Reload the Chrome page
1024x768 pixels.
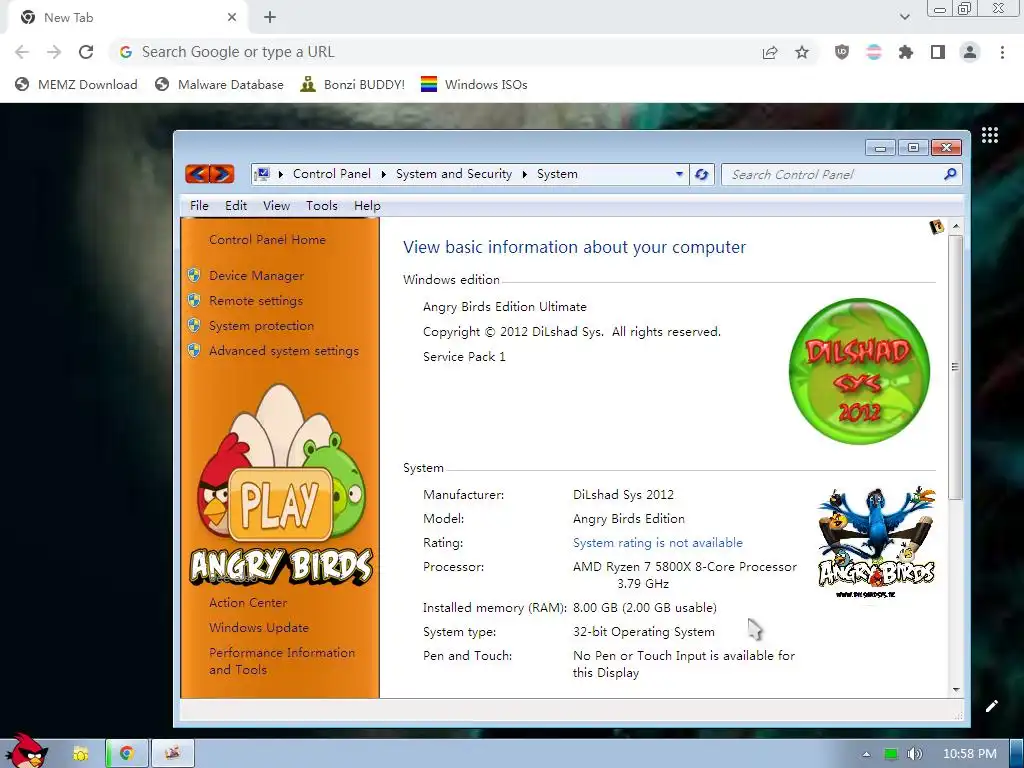(x=86, y=52)
